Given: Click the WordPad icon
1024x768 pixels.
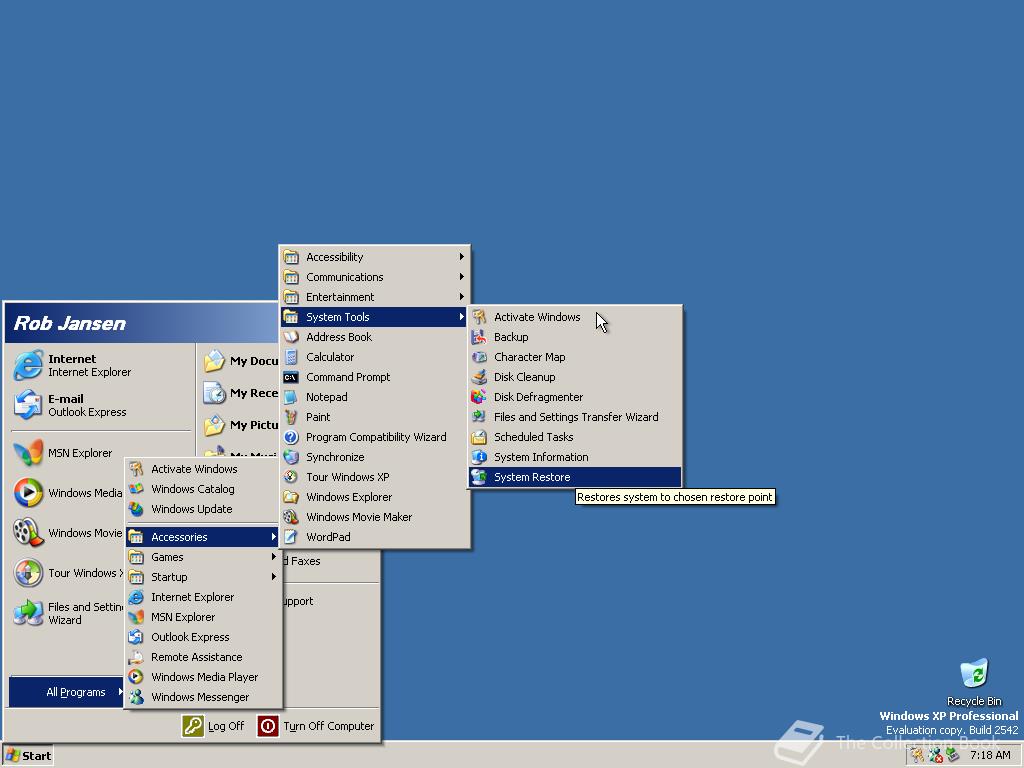Looking at the screenshot, I should coord(291,537).
